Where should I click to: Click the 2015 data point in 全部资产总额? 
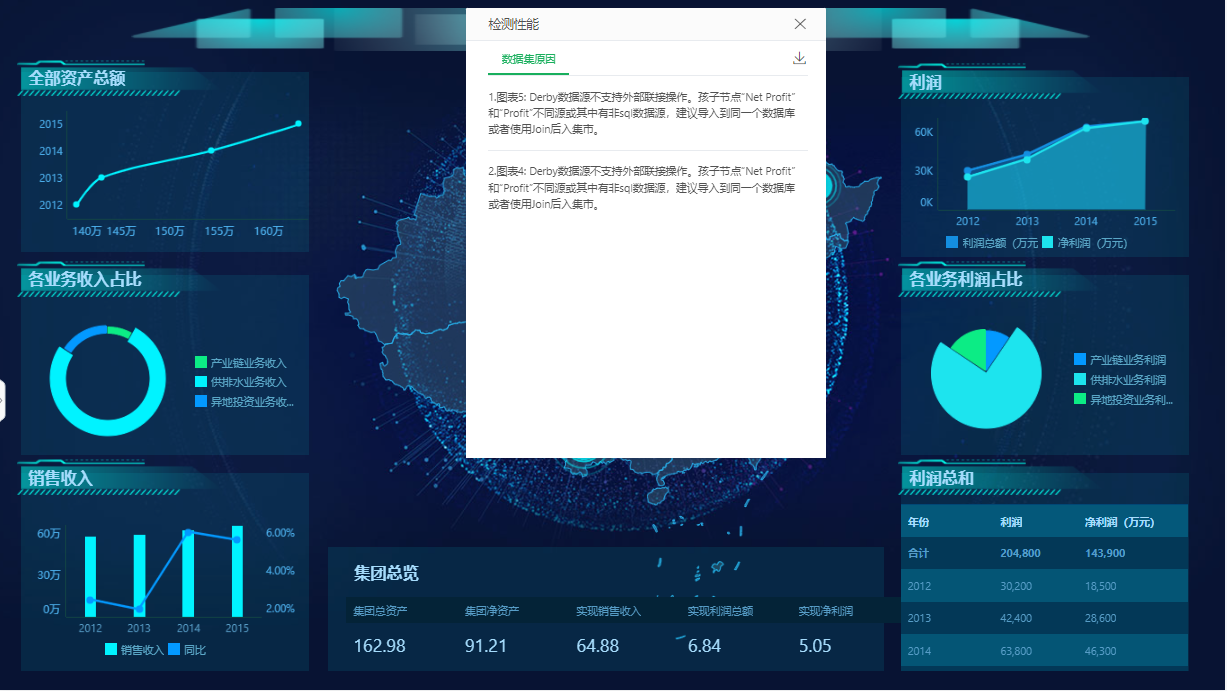click(x=298, y=123)
